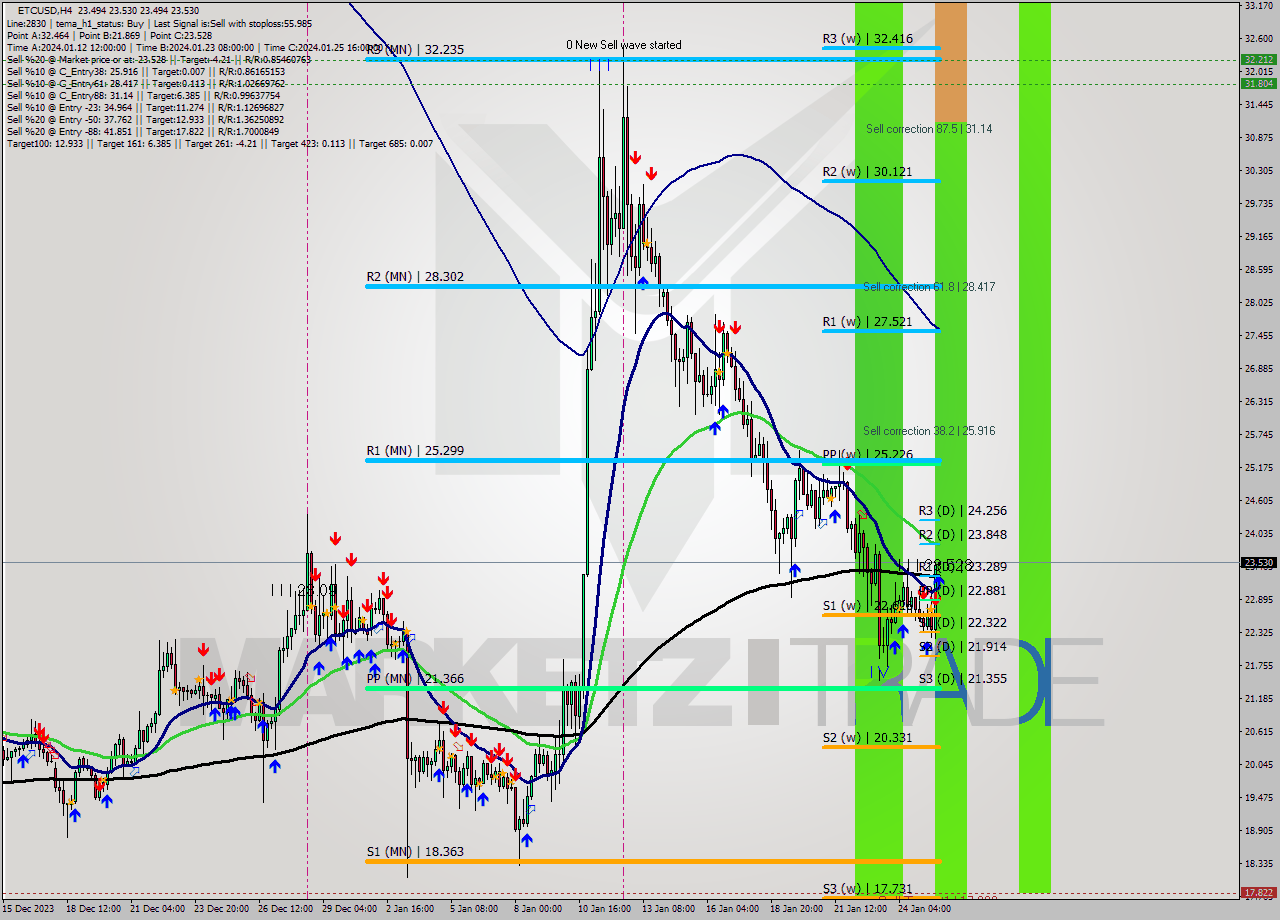Select the 30.875 price axis value
Image resolution: width=1280 pixels, height=920 pixels.
tap(1258, 138)
